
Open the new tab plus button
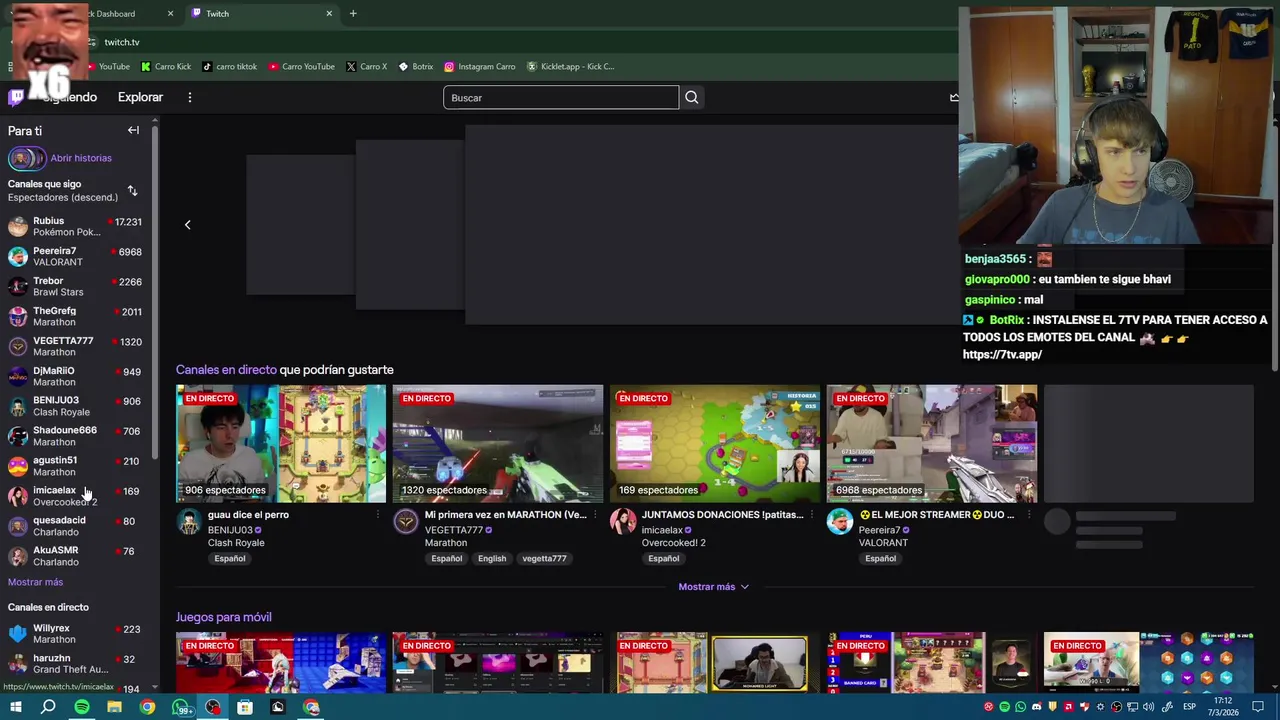click(353, 13)
